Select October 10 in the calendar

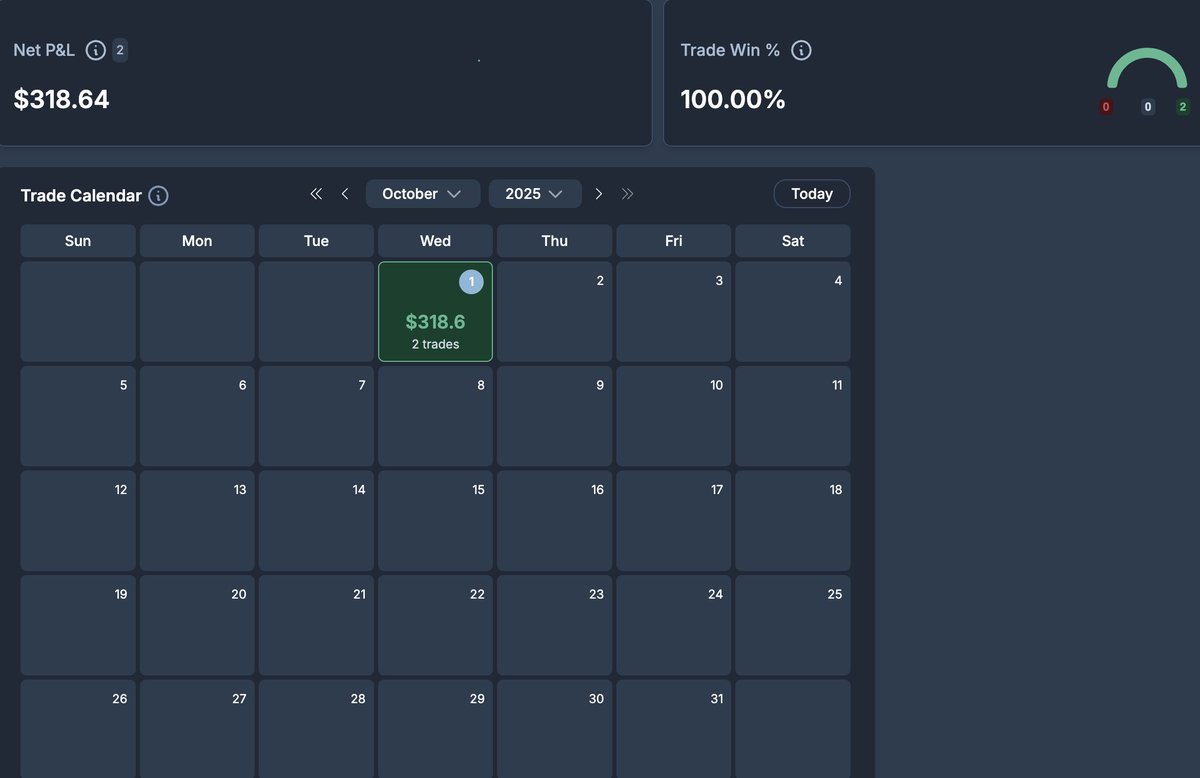[x=673, y=416]
